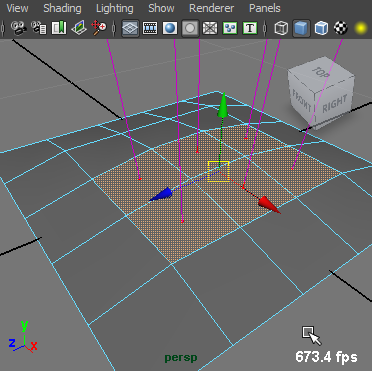Click the Safe Title T icon
The width and height of the screenshot is (372, 371).
[250, 28]
